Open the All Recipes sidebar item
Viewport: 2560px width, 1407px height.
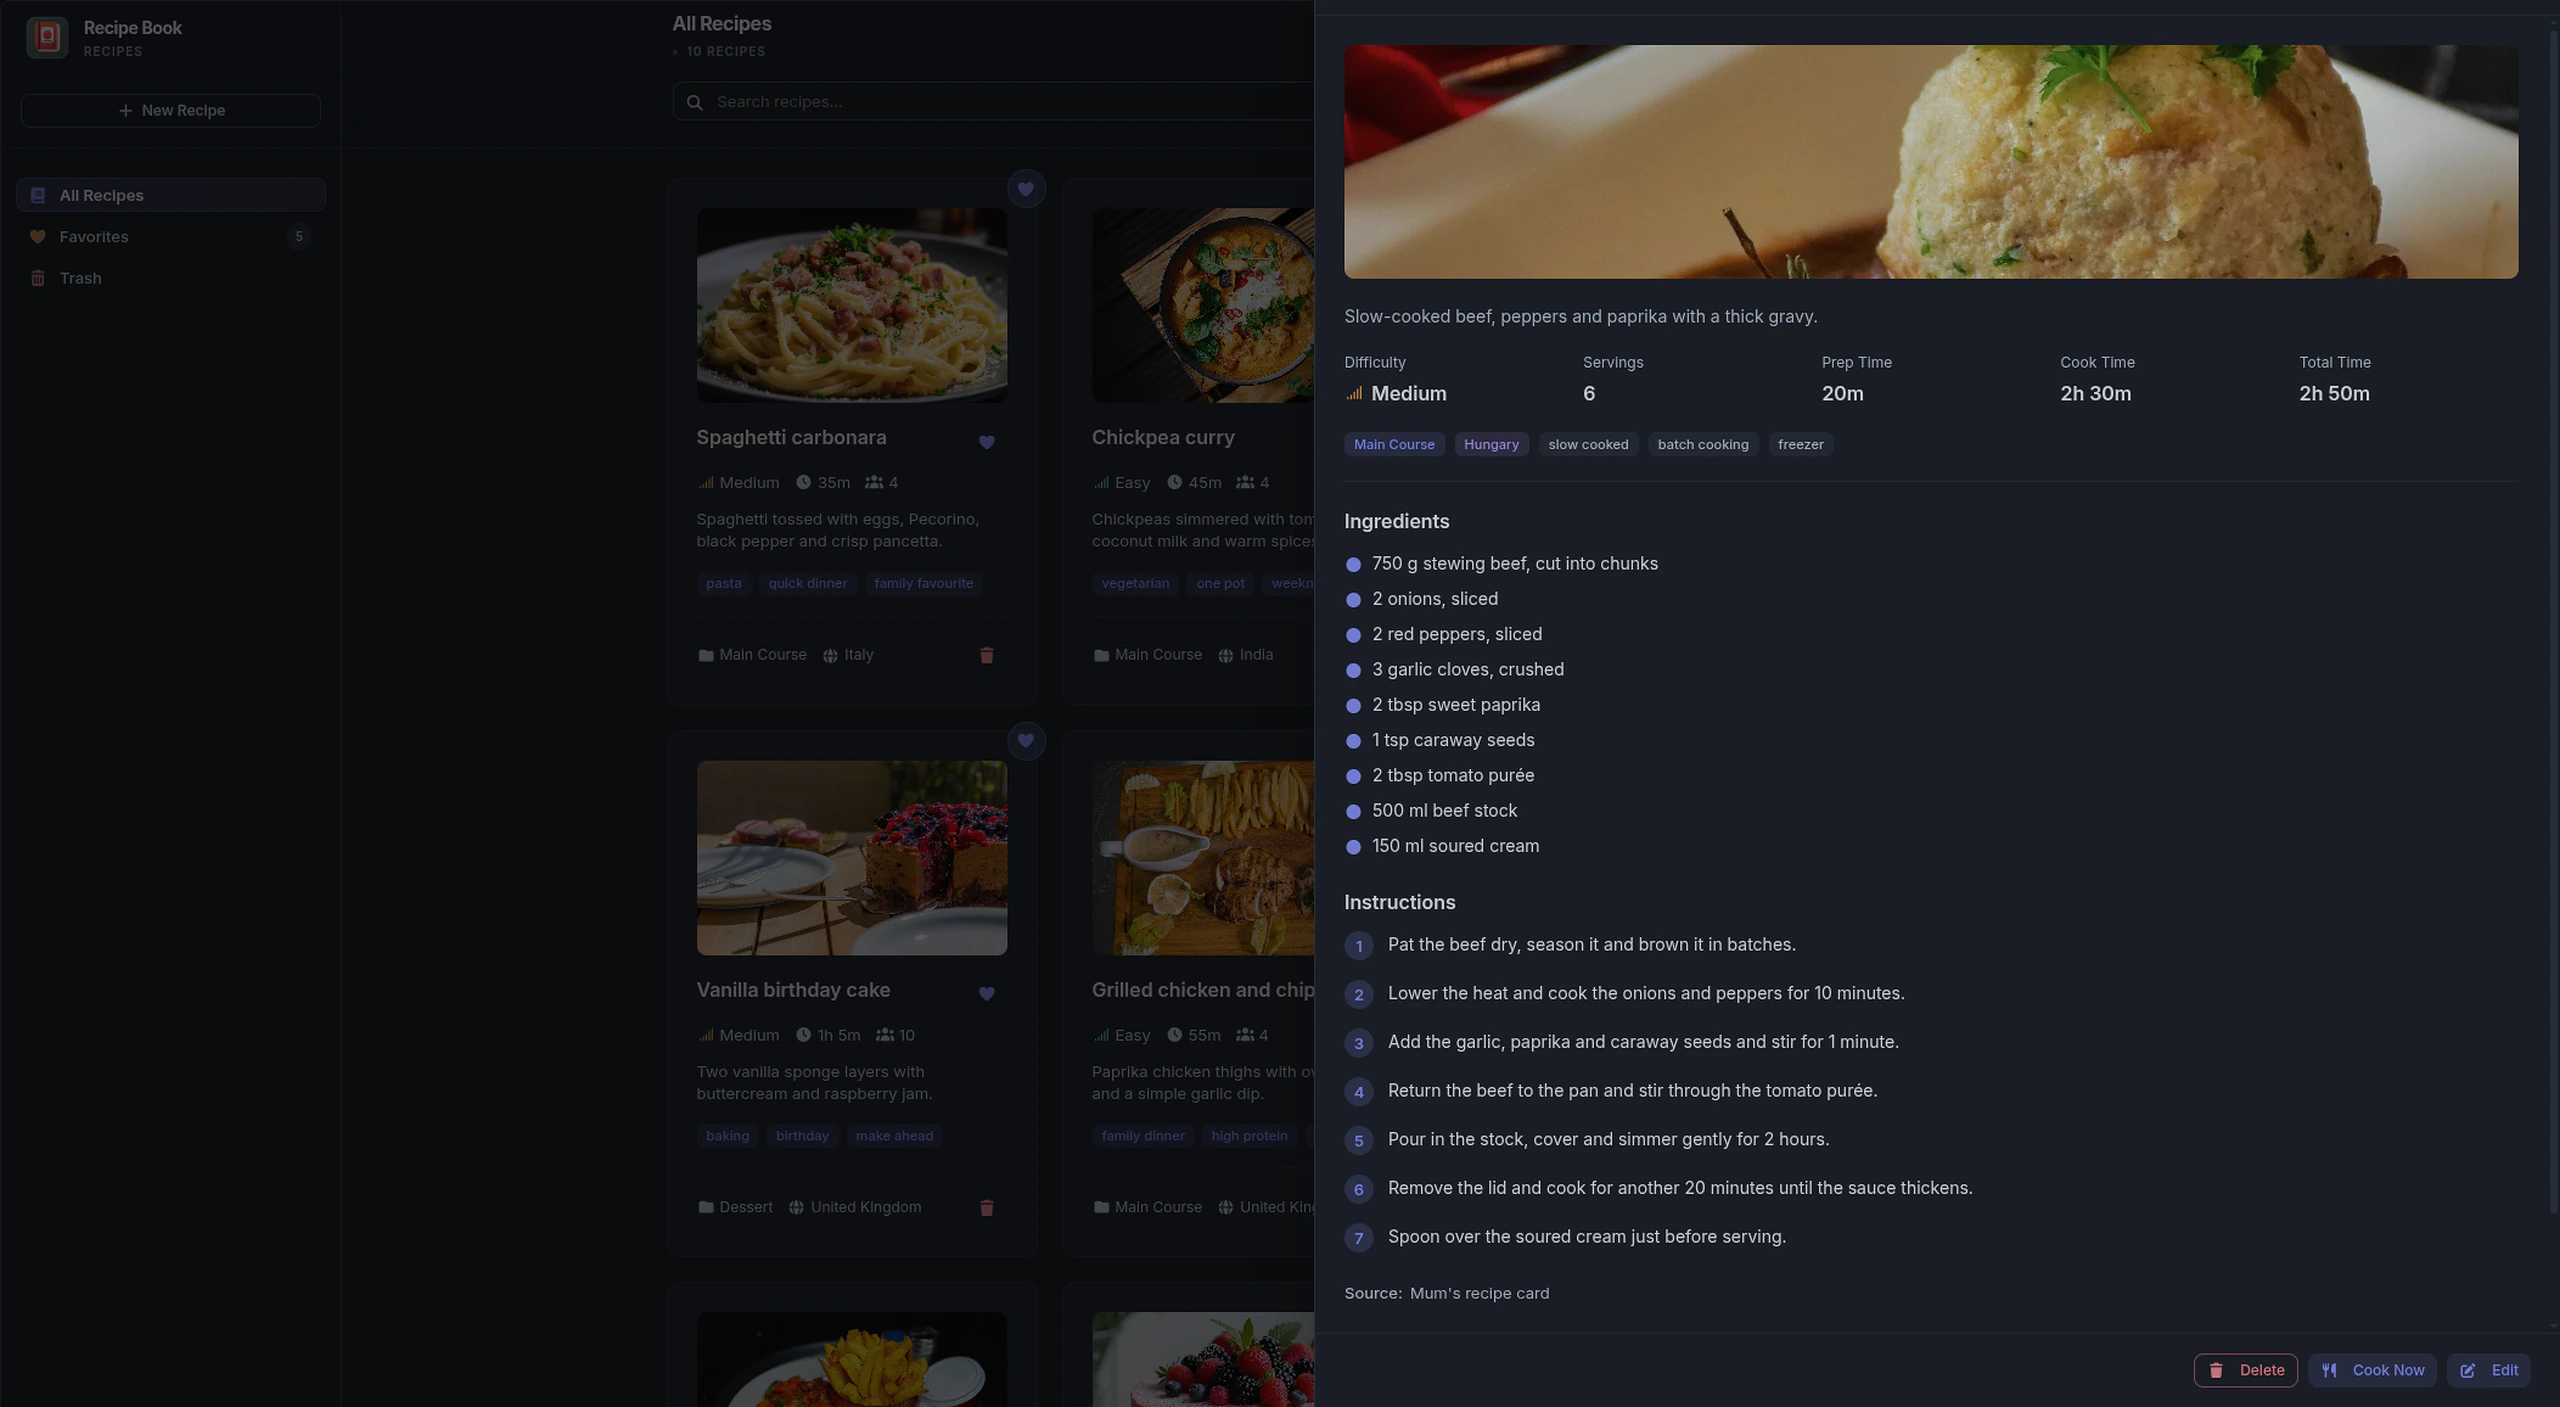[x=171, y=195]
